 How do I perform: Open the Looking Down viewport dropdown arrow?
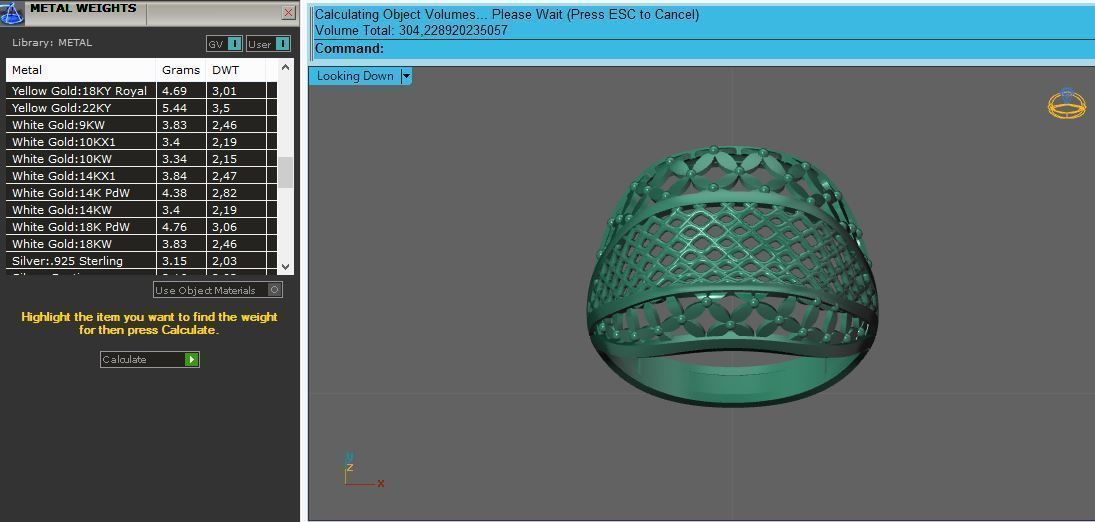(406, 76)
